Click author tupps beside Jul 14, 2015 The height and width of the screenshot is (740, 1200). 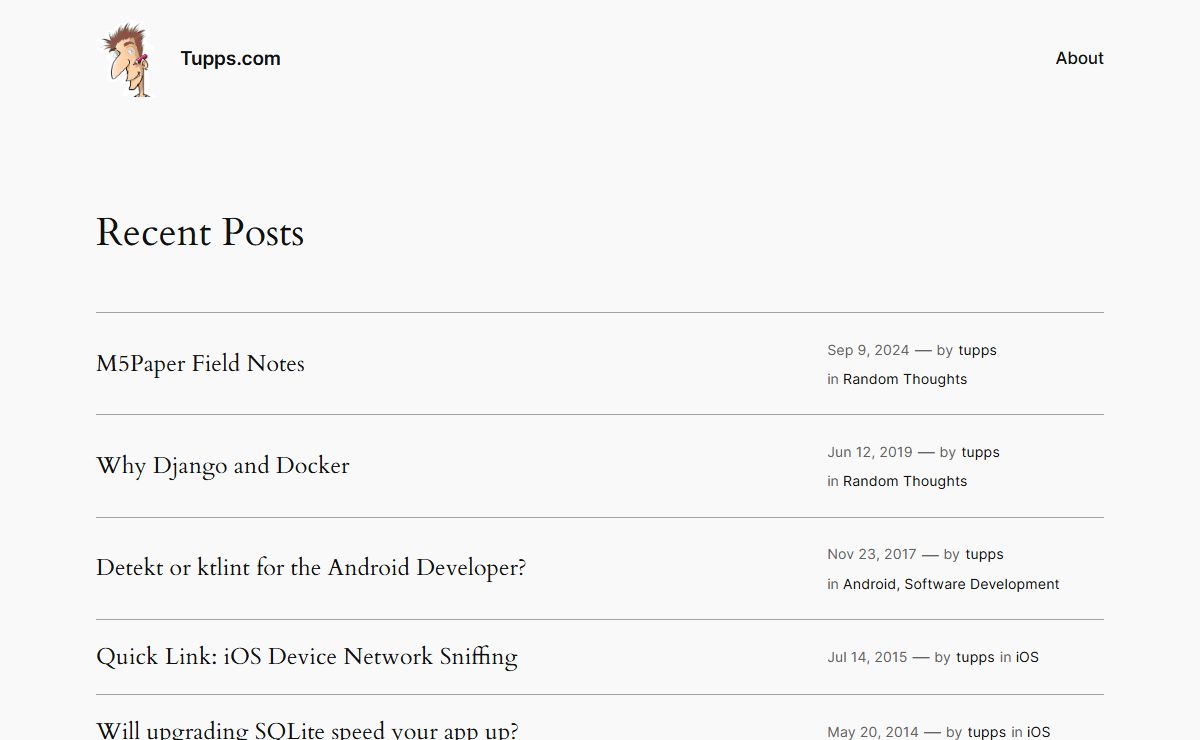click(x=975, y=657)
